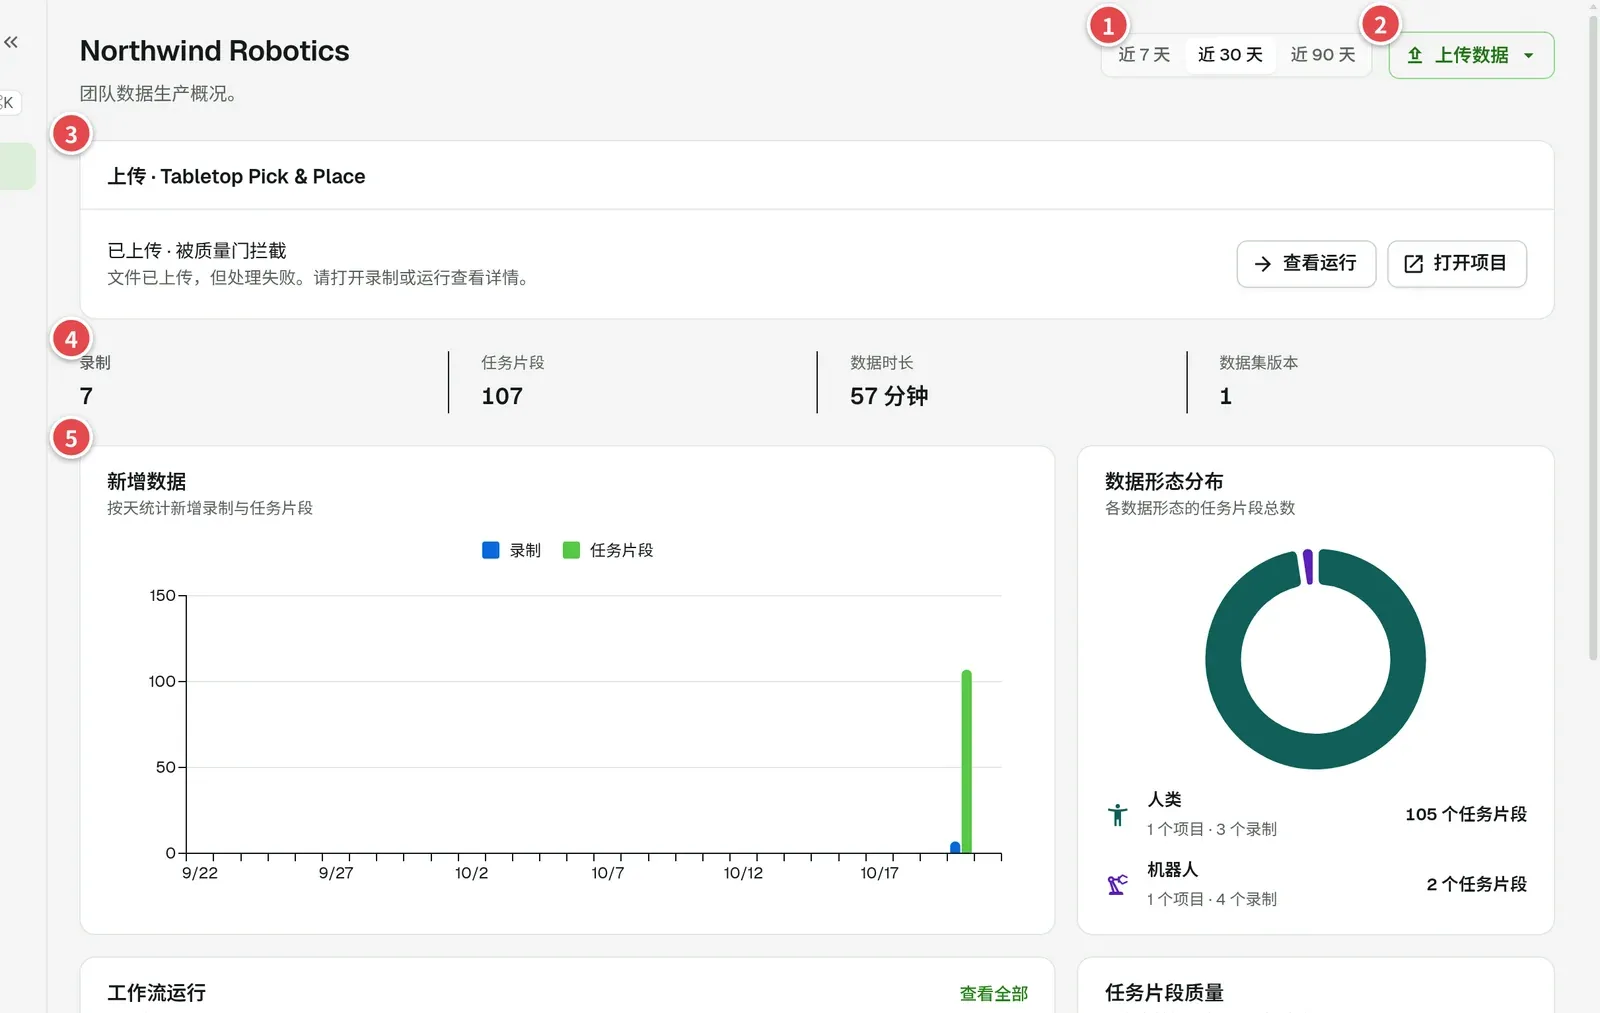Viewport: 1600px width, 1013px height.
Task: Click the 57 分钟 duration value
Action: [x=889, y=397]
